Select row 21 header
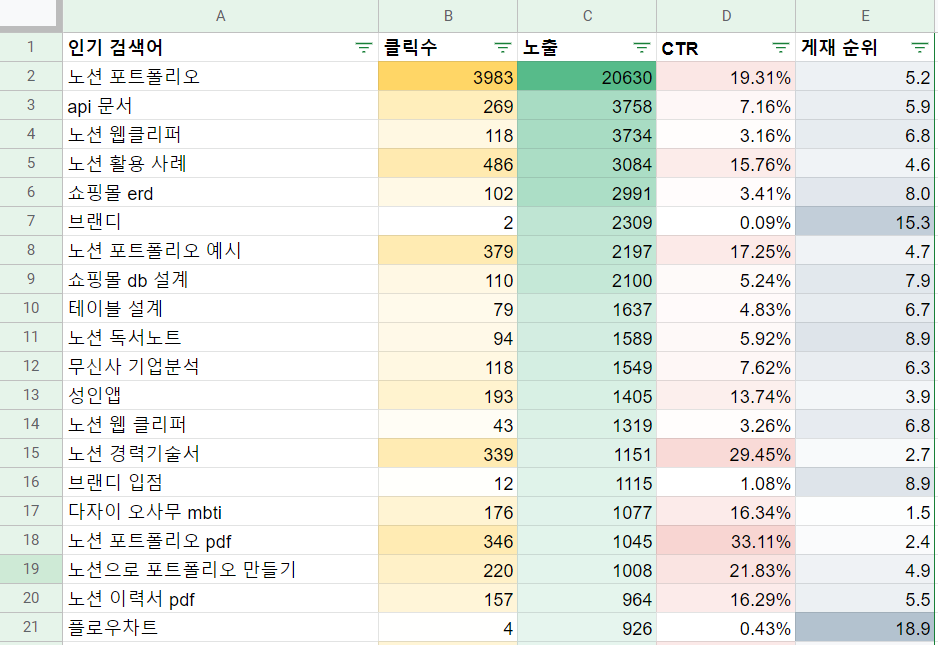The width and height of the screenshot is (938, 645). (31, 627)
